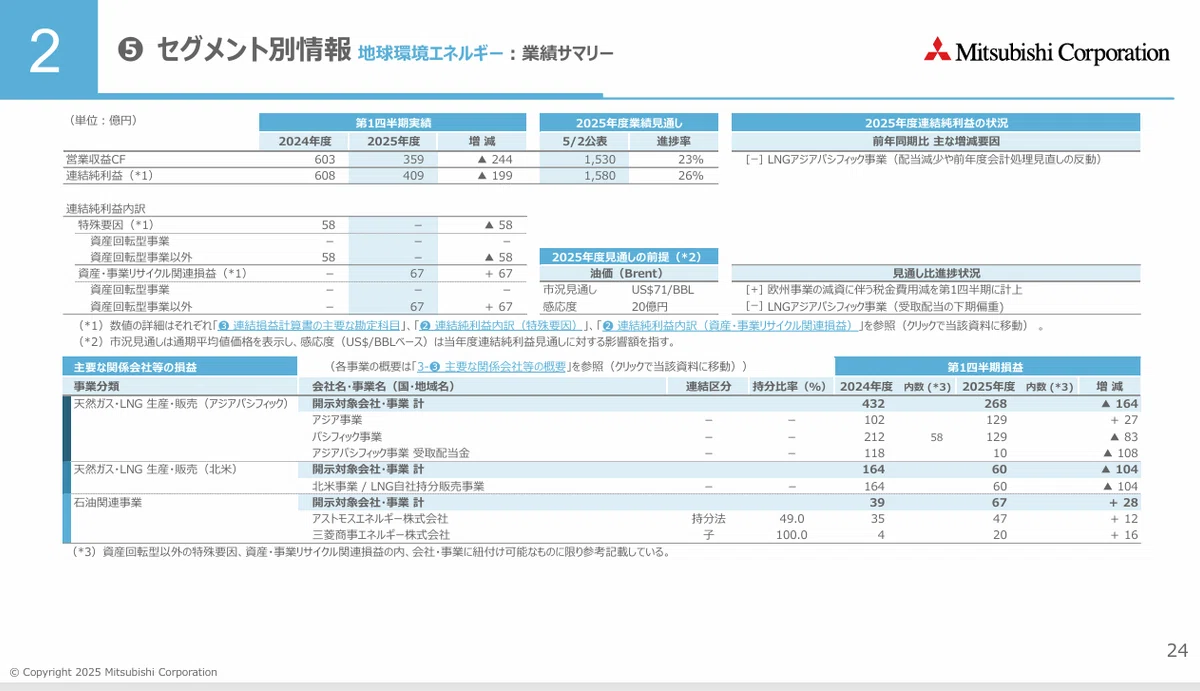Select the oil price US$71/BBL
Screen dimensions: 1200x691
(663, 290)
